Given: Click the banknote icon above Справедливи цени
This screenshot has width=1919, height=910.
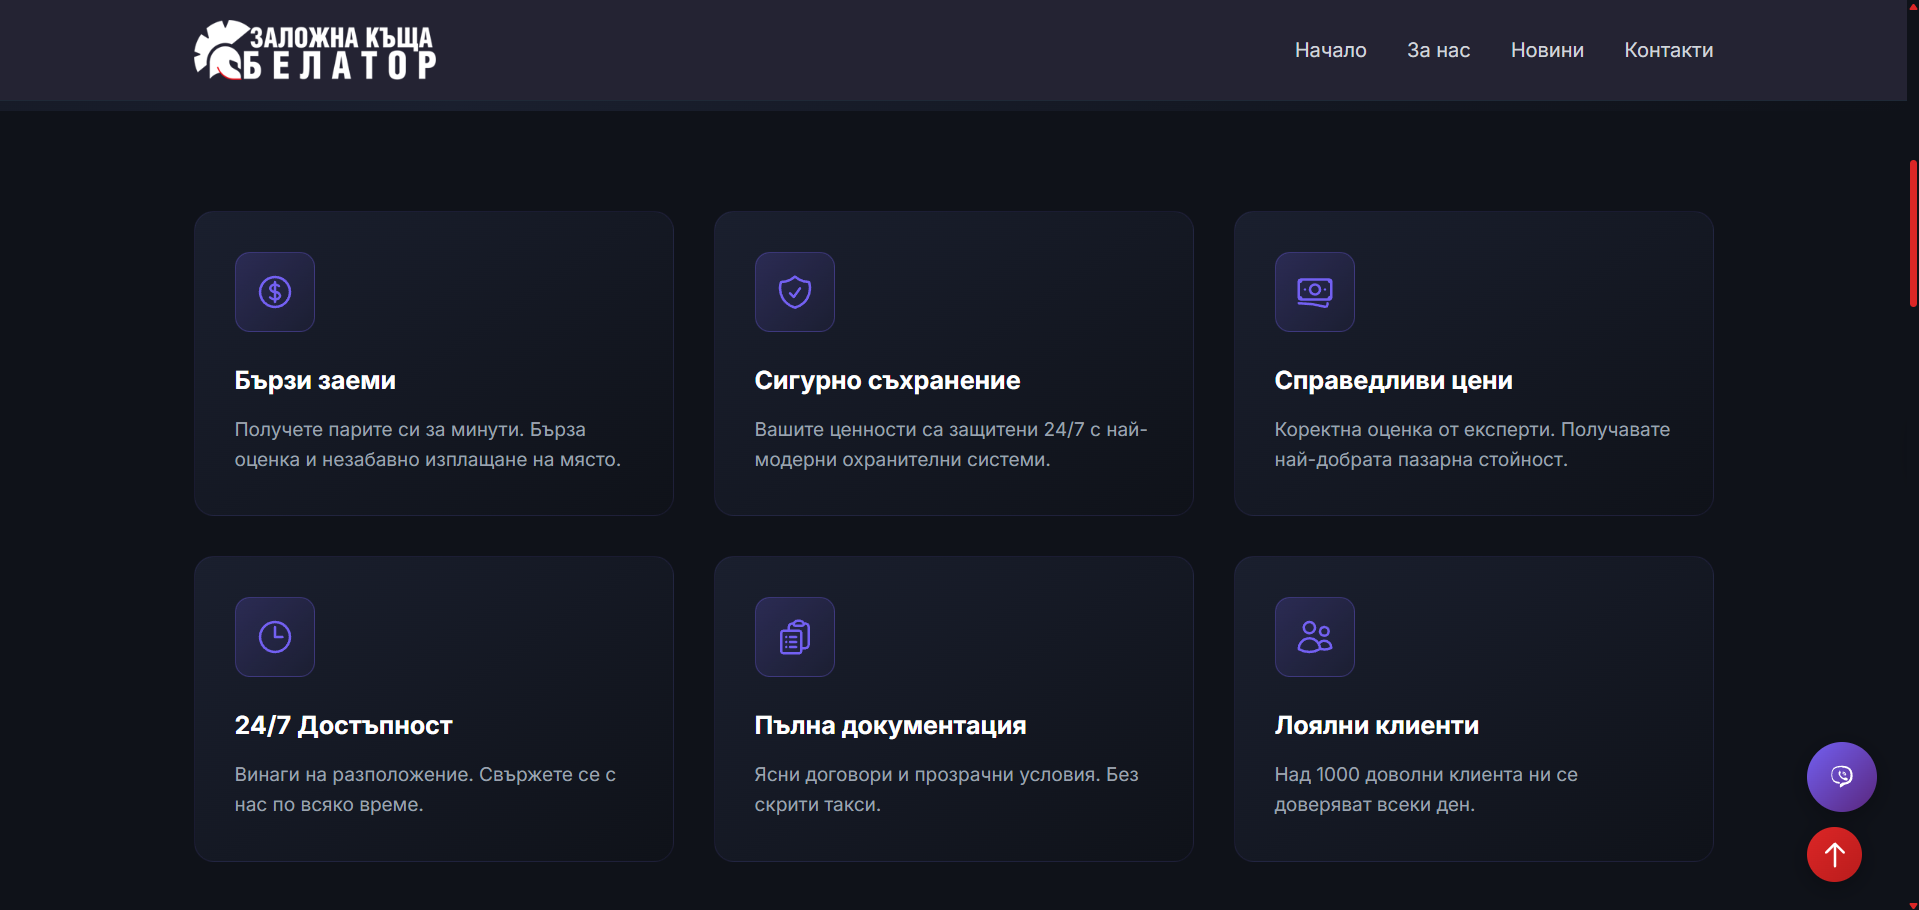Looking at the screenshot, I should 1315,292.
